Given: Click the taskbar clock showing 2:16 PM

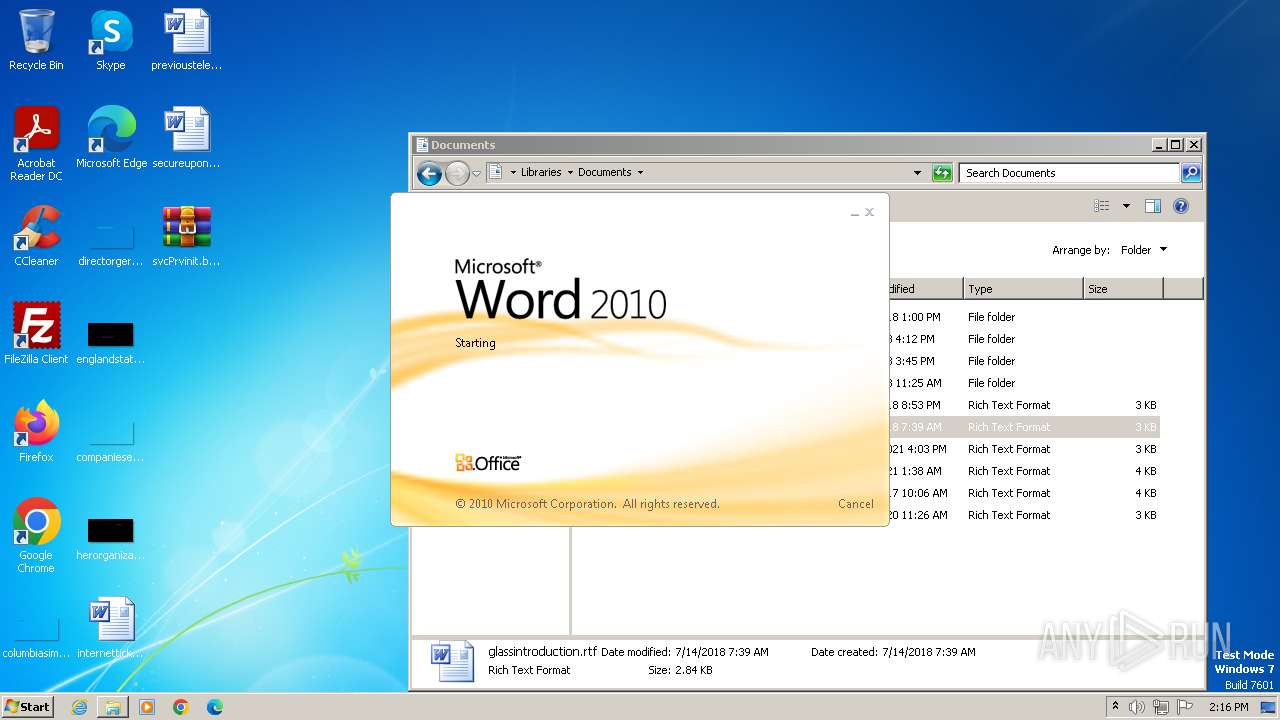Looking at the screenshot, I should [x=1228, y=707].
